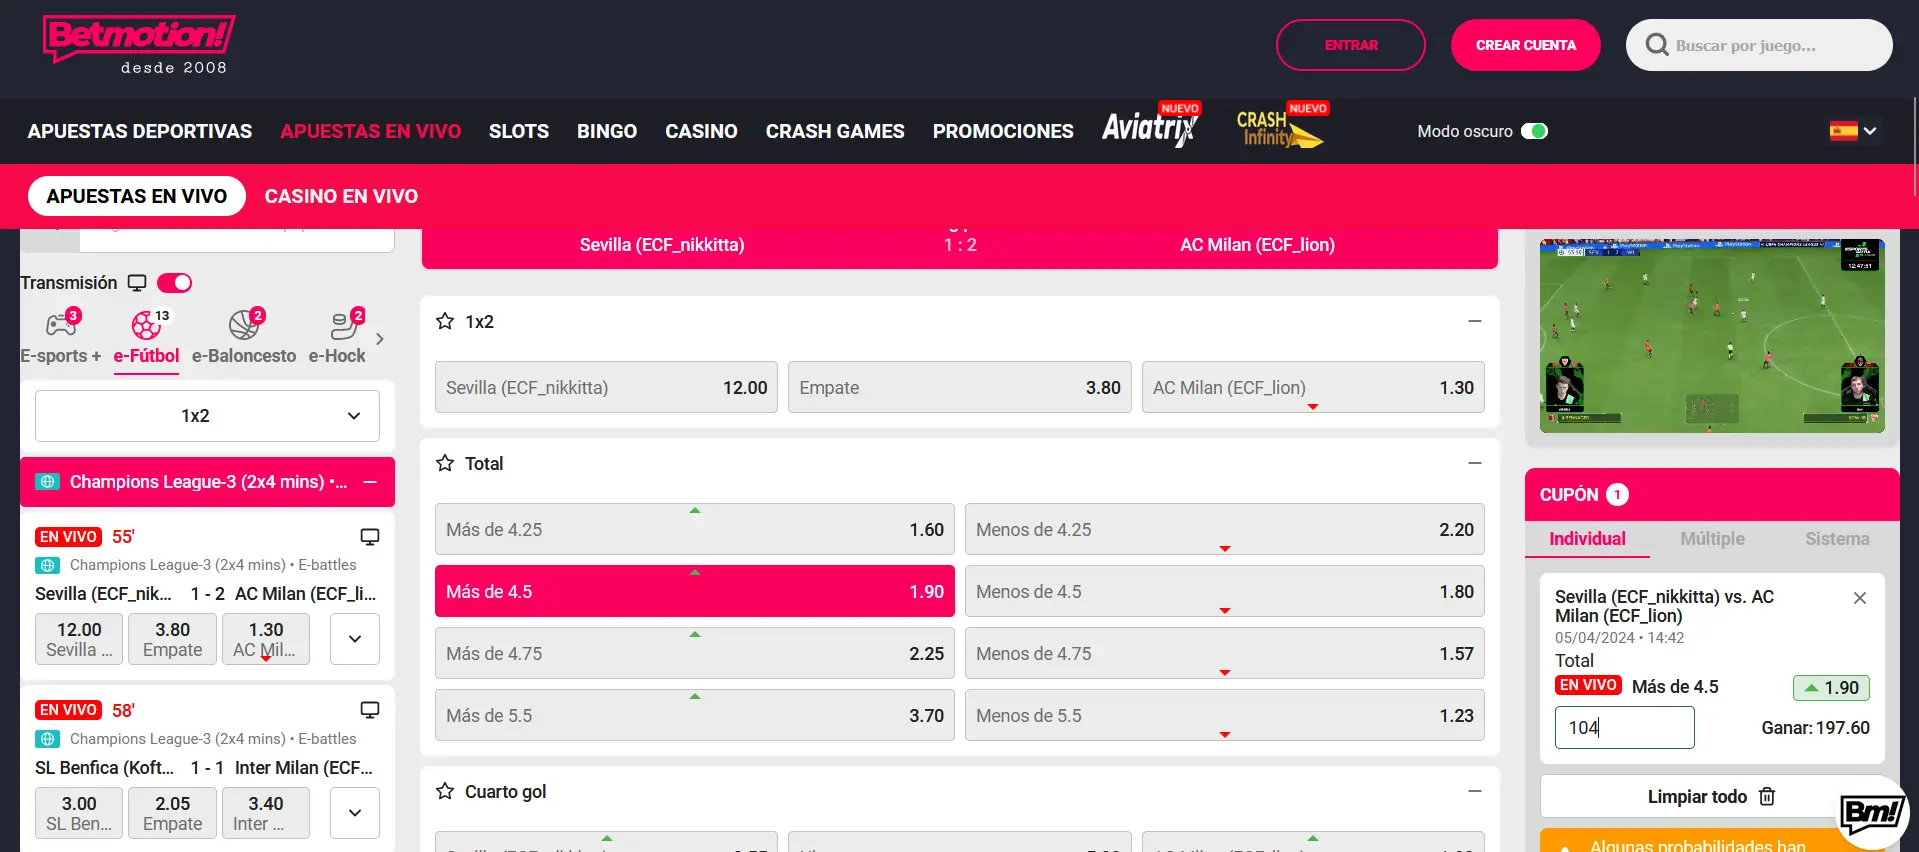
Task: Open the Bm! chat bubble icon
Action: (1872, 812)
